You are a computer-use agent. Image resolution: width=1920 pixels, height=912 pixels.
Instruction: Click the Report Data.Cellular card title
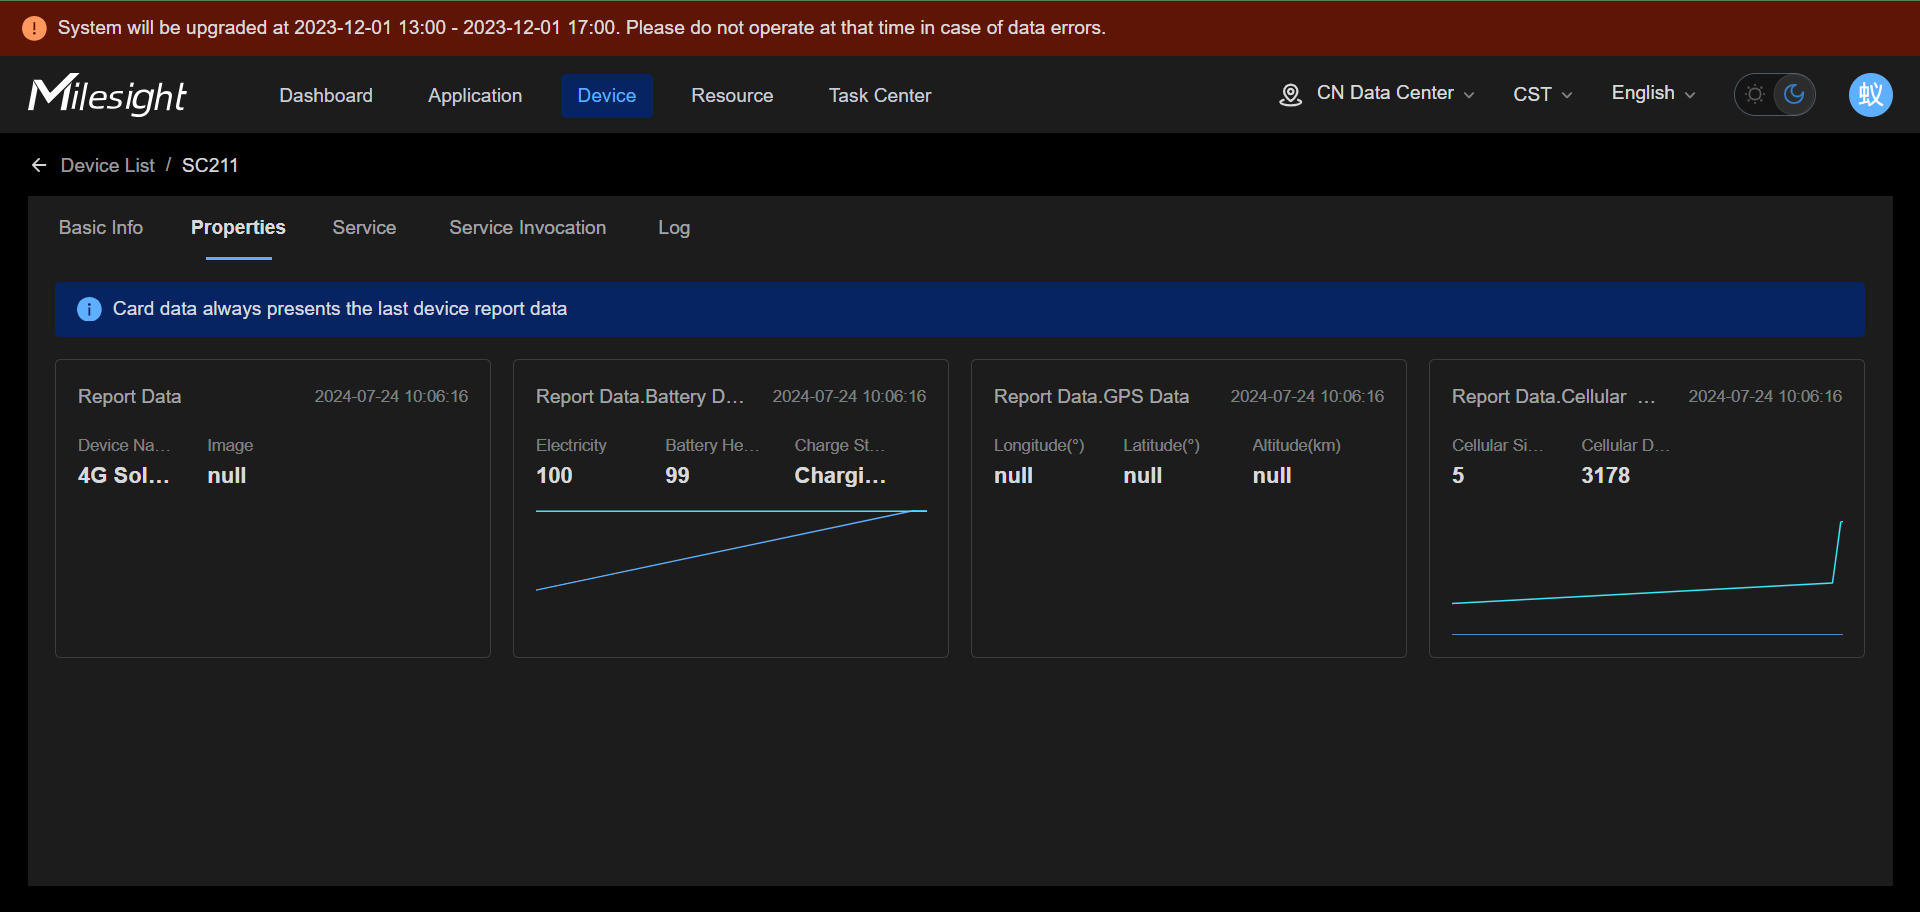click(x=1553, y=396)
